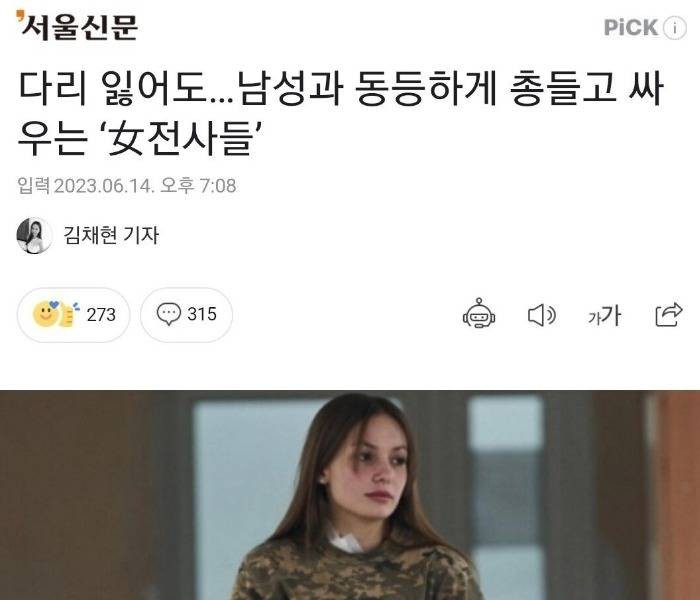Open the 가가 font size setting
Screen dimensions: 700x600
pos(604,315)
